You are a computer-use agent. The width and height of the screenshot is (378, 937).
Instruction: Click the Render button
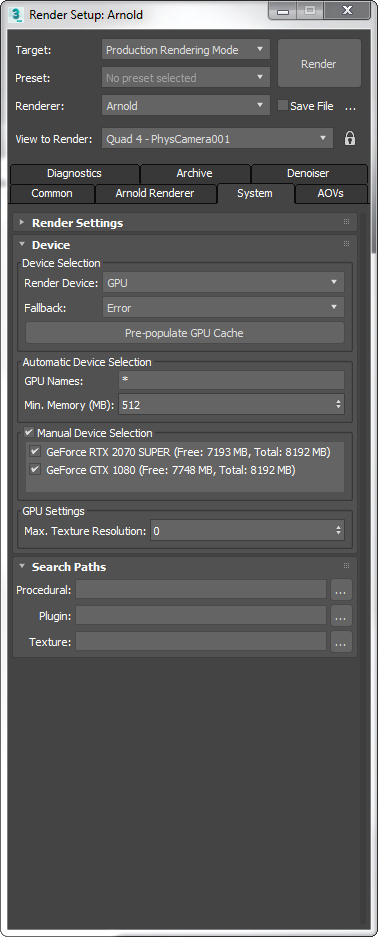[319, 64]
